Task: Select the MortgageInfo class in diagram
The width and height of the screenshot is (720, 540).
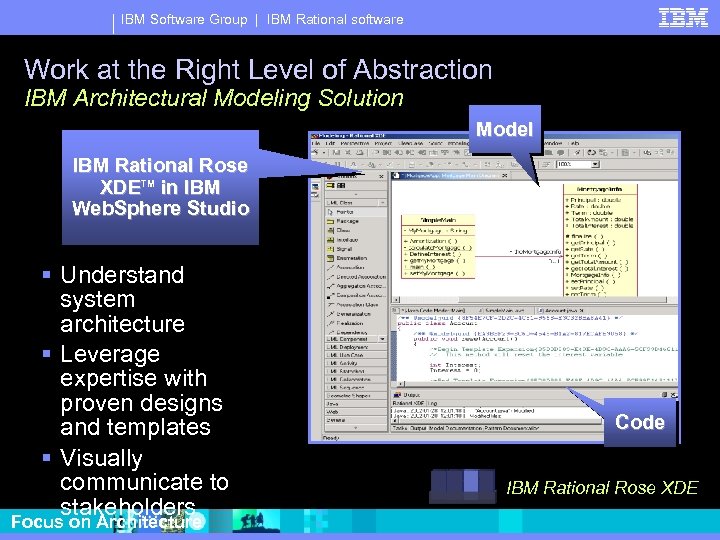Action: (x=600, y=240)
